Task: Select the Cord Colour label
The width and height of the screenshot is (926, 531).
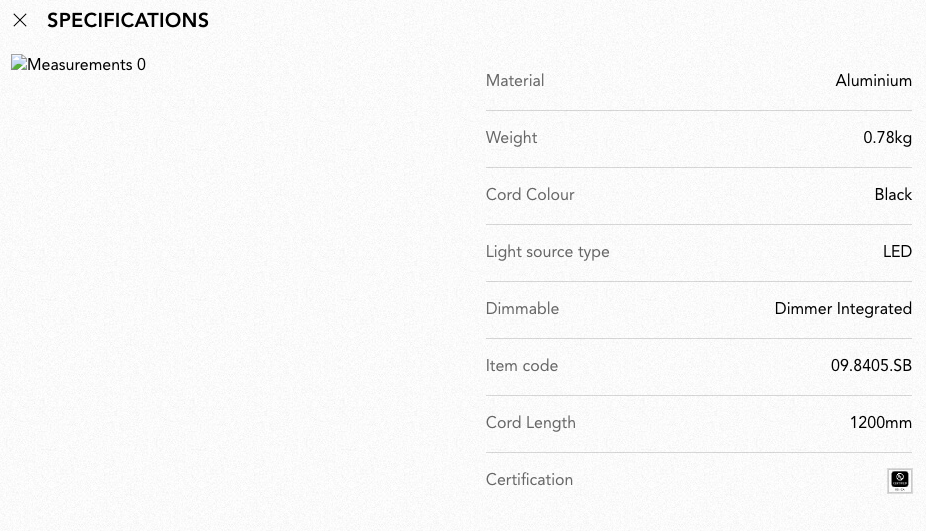Action: coord(530,195)
